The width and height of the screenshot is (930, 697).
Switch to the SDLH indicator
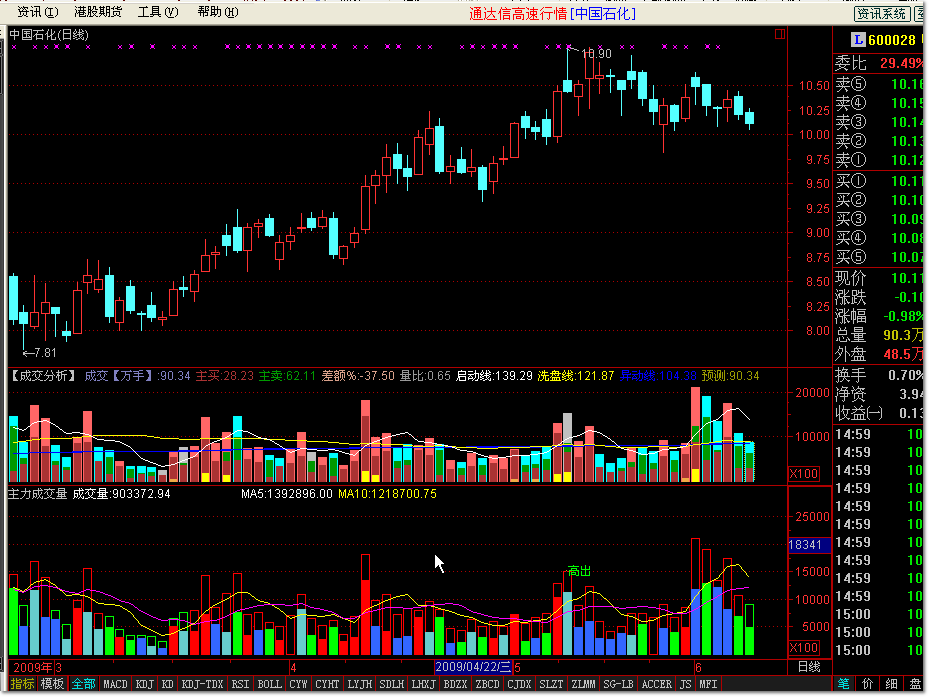(x=391, y=684)
